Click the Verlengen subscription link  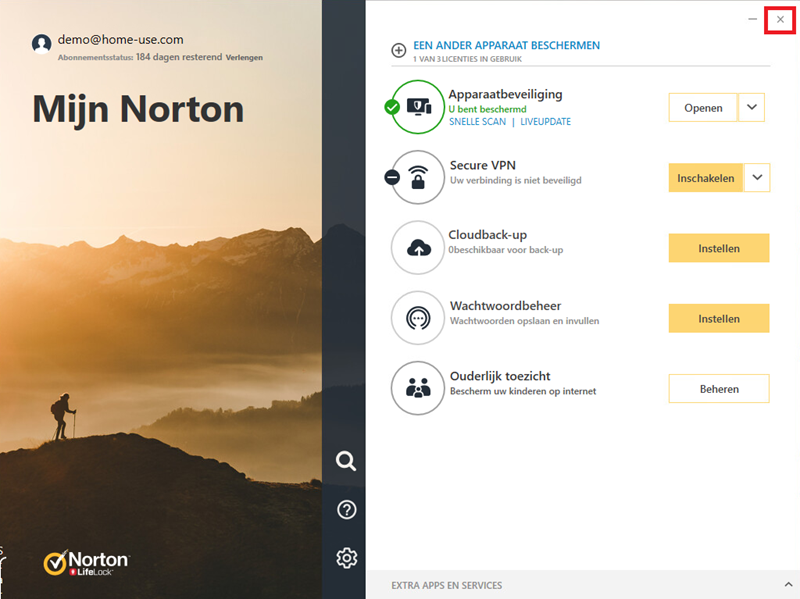coord(245,58)
